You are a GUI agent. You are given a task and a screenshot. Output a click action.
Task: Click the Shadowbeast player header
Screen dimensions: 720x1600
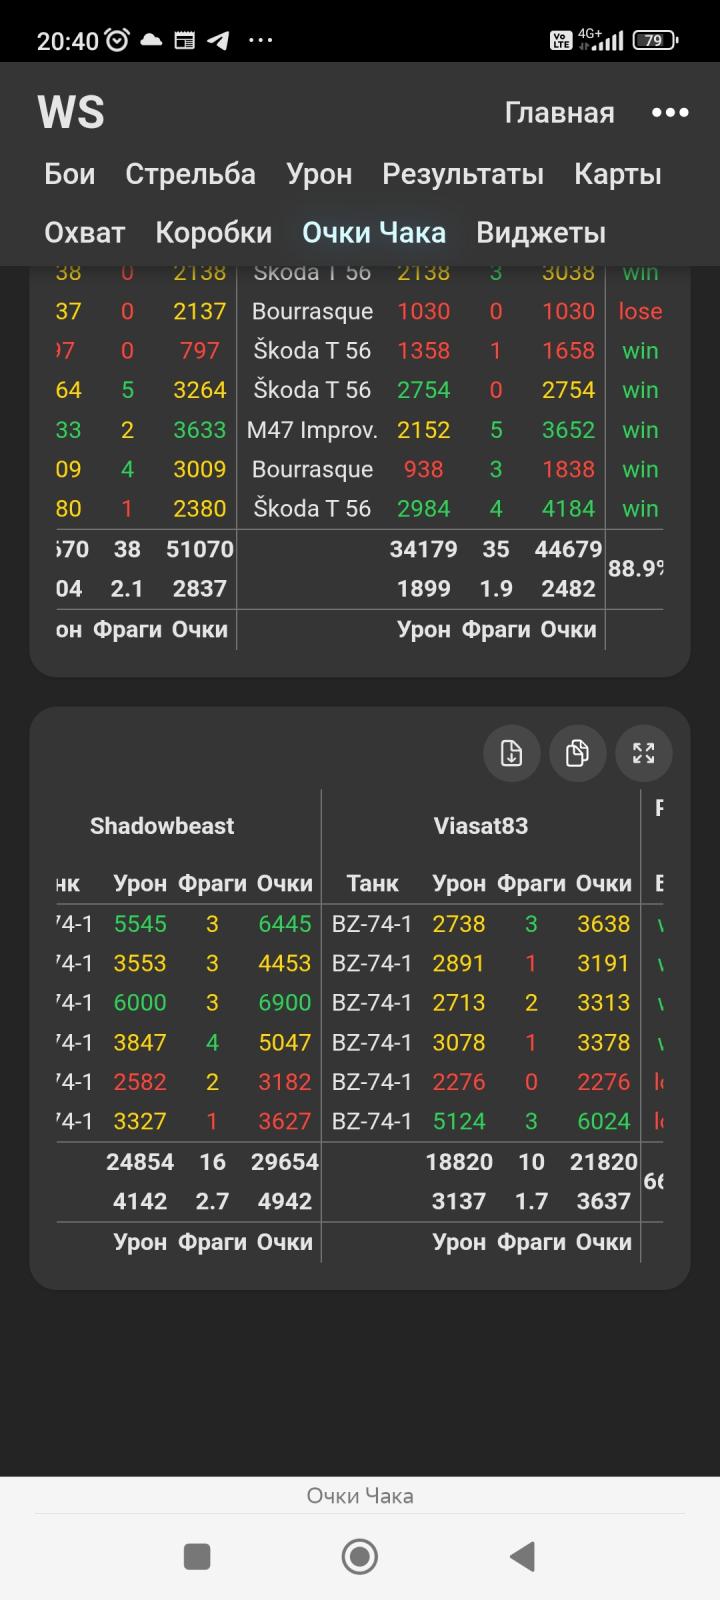162,826
